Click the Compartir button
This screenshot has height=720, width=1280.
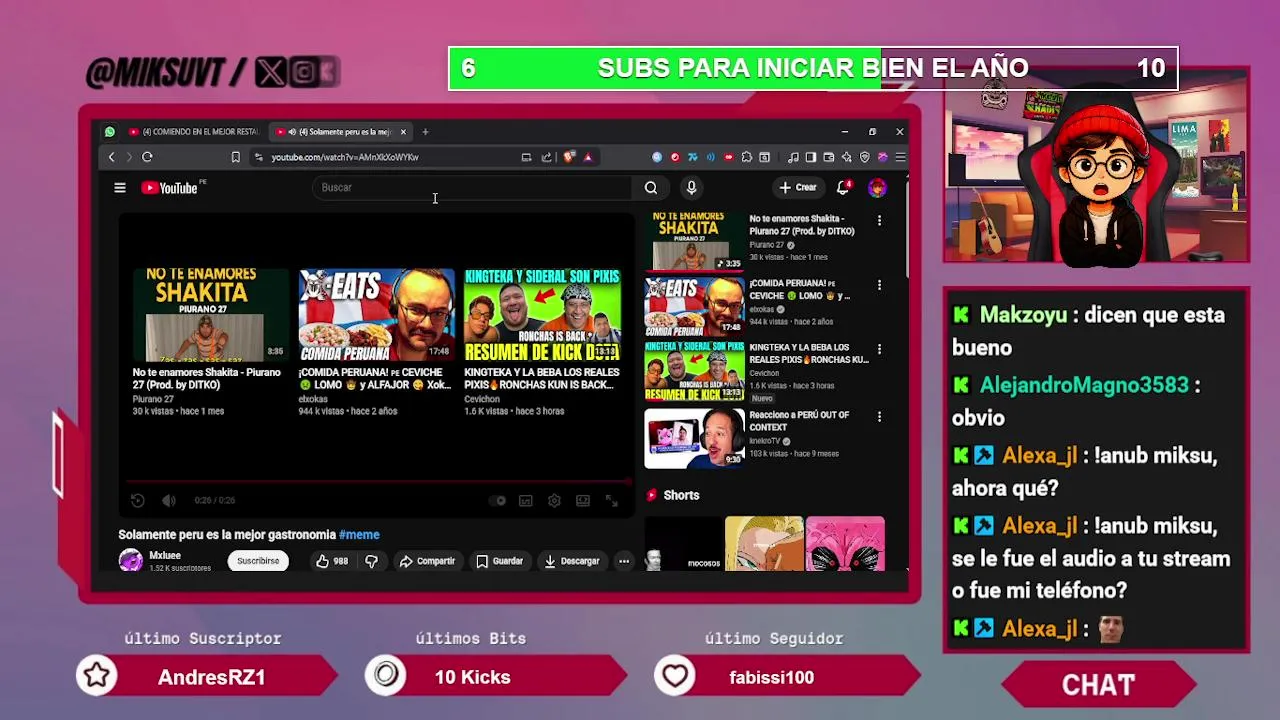coord(427,561)
